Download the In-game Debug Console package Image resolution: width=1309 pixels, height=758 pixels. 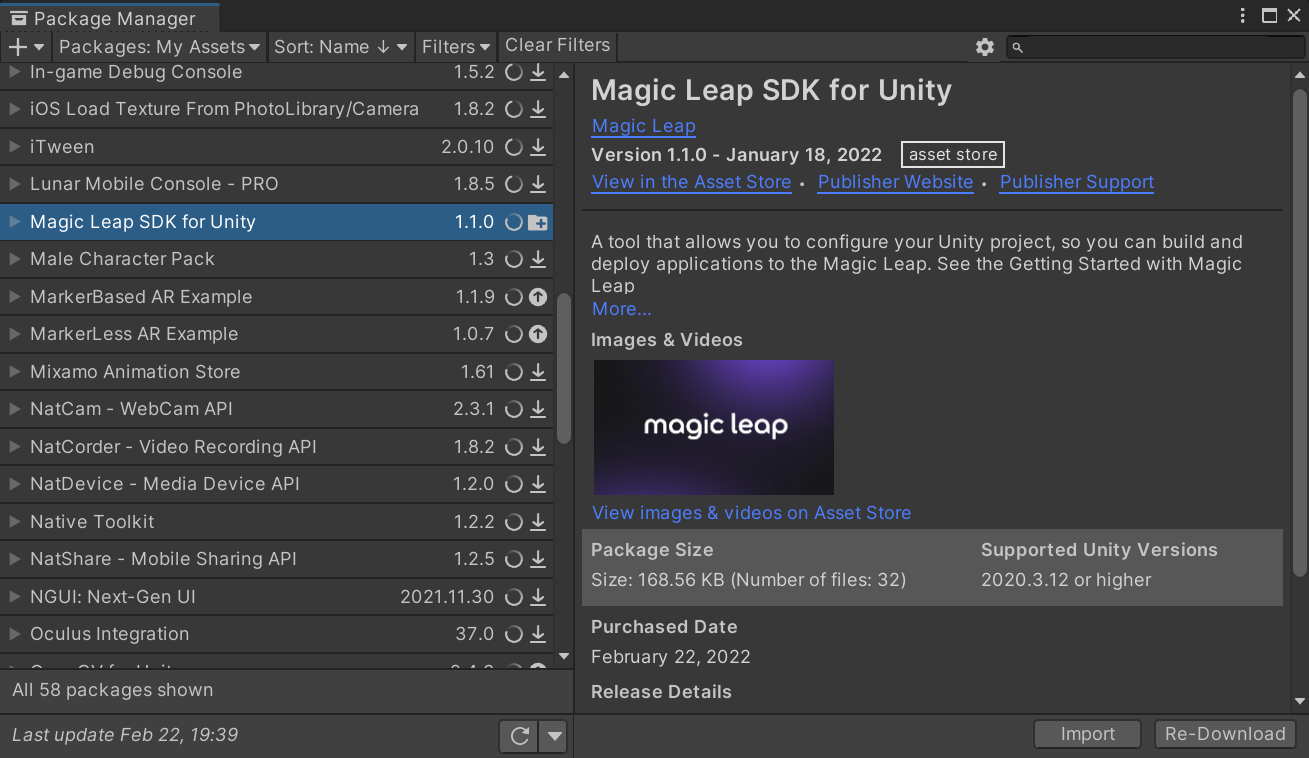[538, 72]
